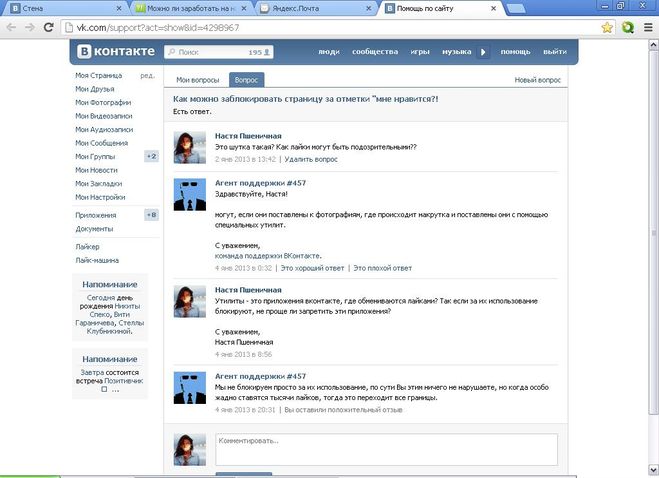Screen dimensions: 659x478
Task: Open Мои Сообщения in the left sidebar
Action: [102, 143]
